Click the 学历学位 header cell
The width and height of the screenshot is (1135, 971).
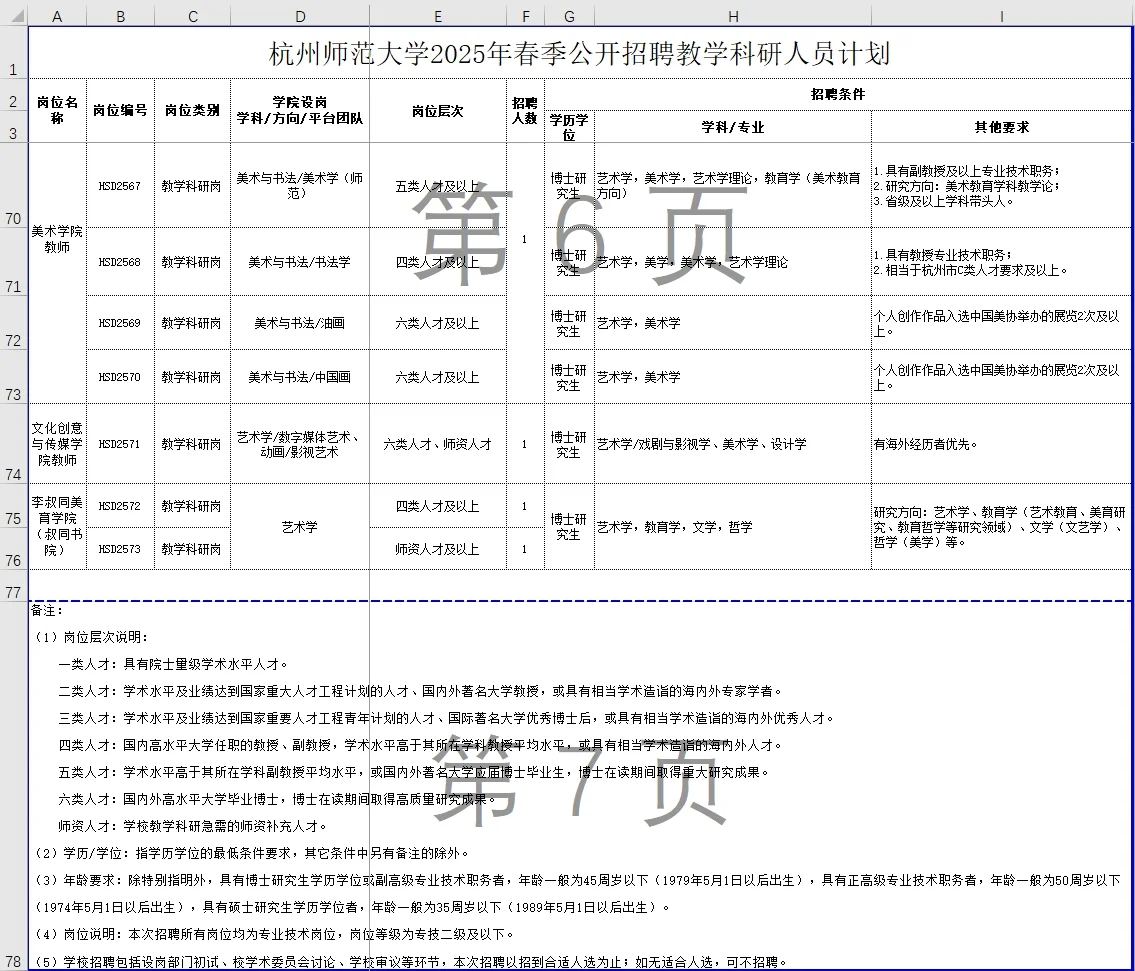click(x=569, y=127)
